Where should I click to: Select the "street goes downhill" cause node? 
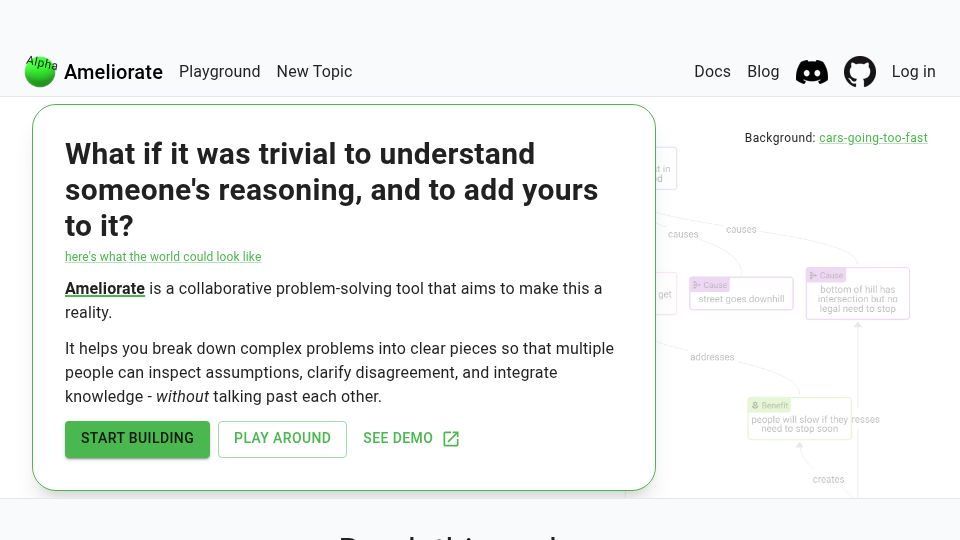[x=741, y=293]
